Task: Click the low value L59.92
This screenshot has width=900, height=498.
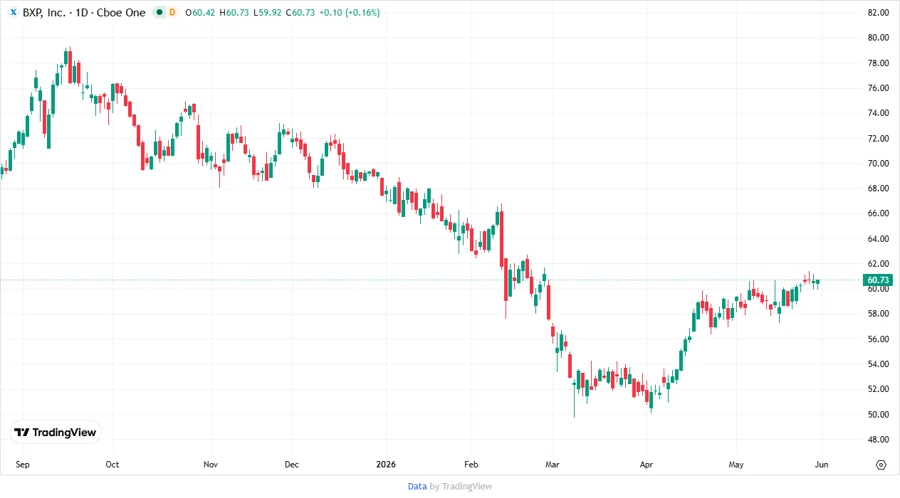Action: click(267, 12)
